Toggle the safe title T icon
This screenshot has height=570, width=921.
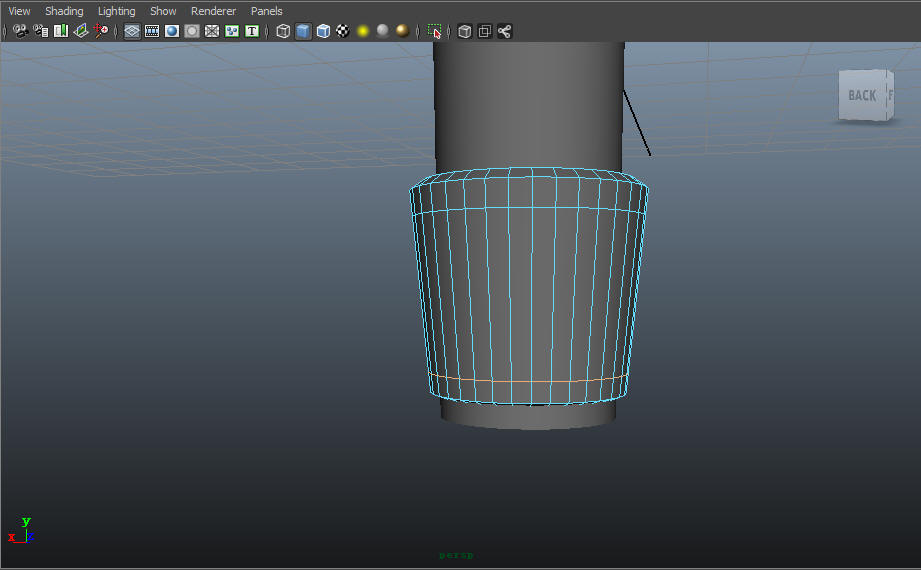(x=252, y=31)
